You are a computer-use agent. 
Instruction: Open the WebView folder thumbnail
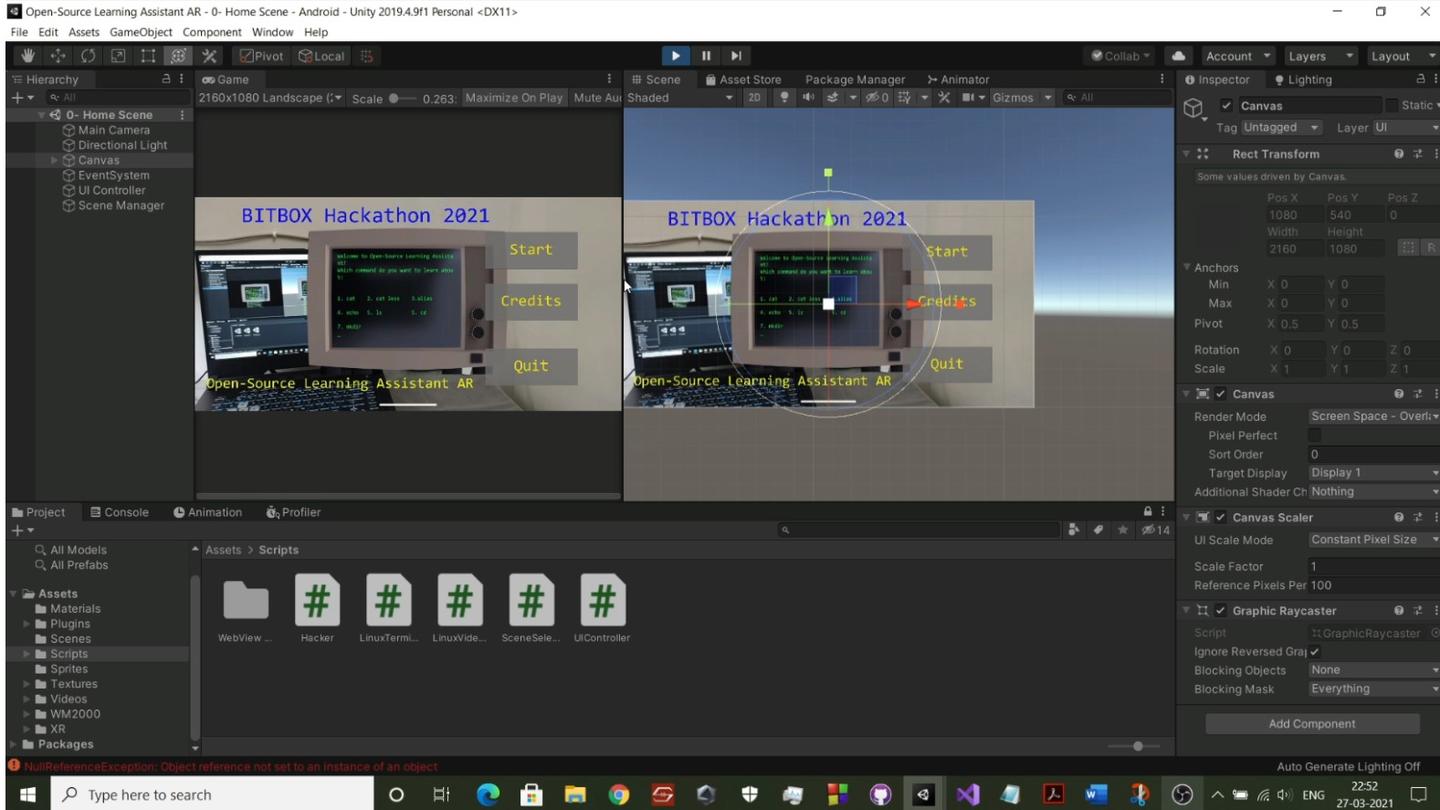(x=245, y=608)
